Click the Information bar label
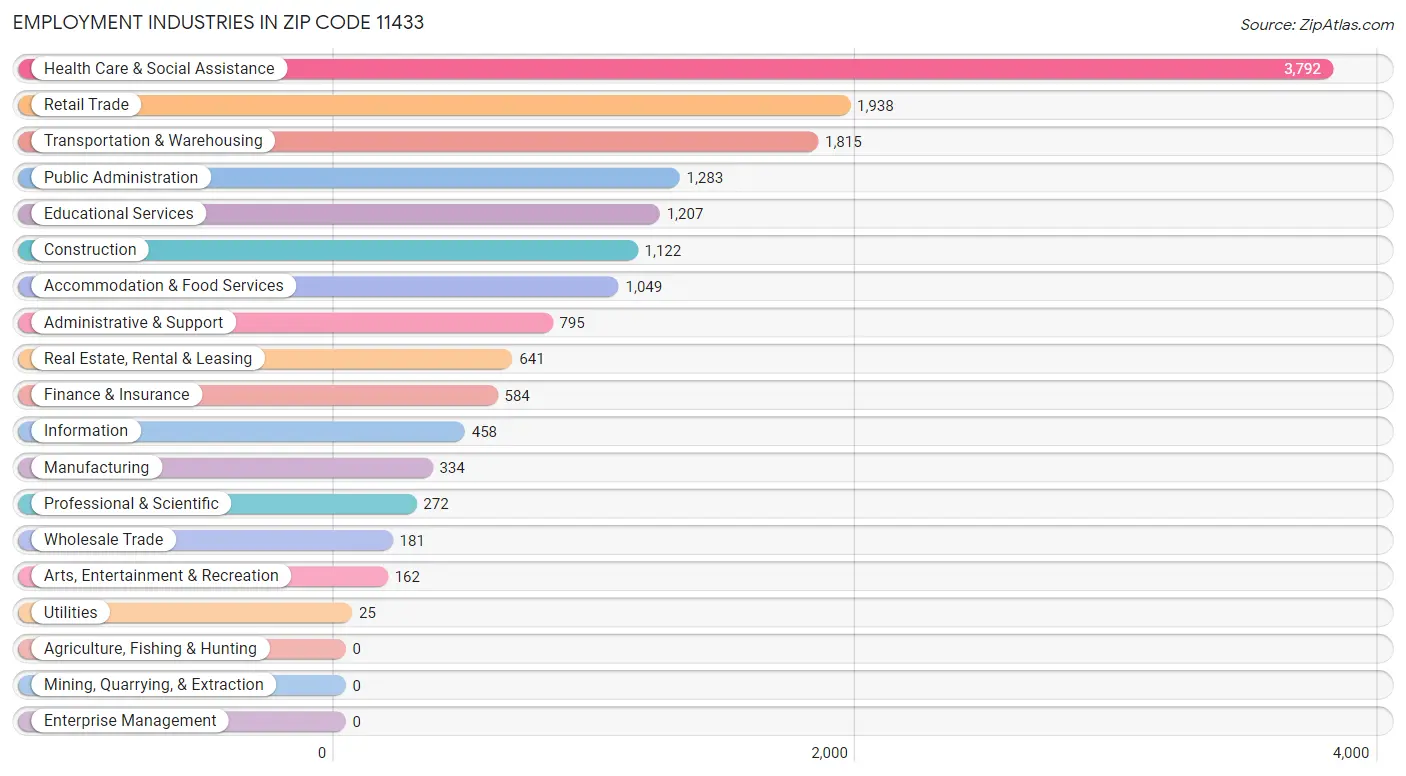 (x=86, y=431)
